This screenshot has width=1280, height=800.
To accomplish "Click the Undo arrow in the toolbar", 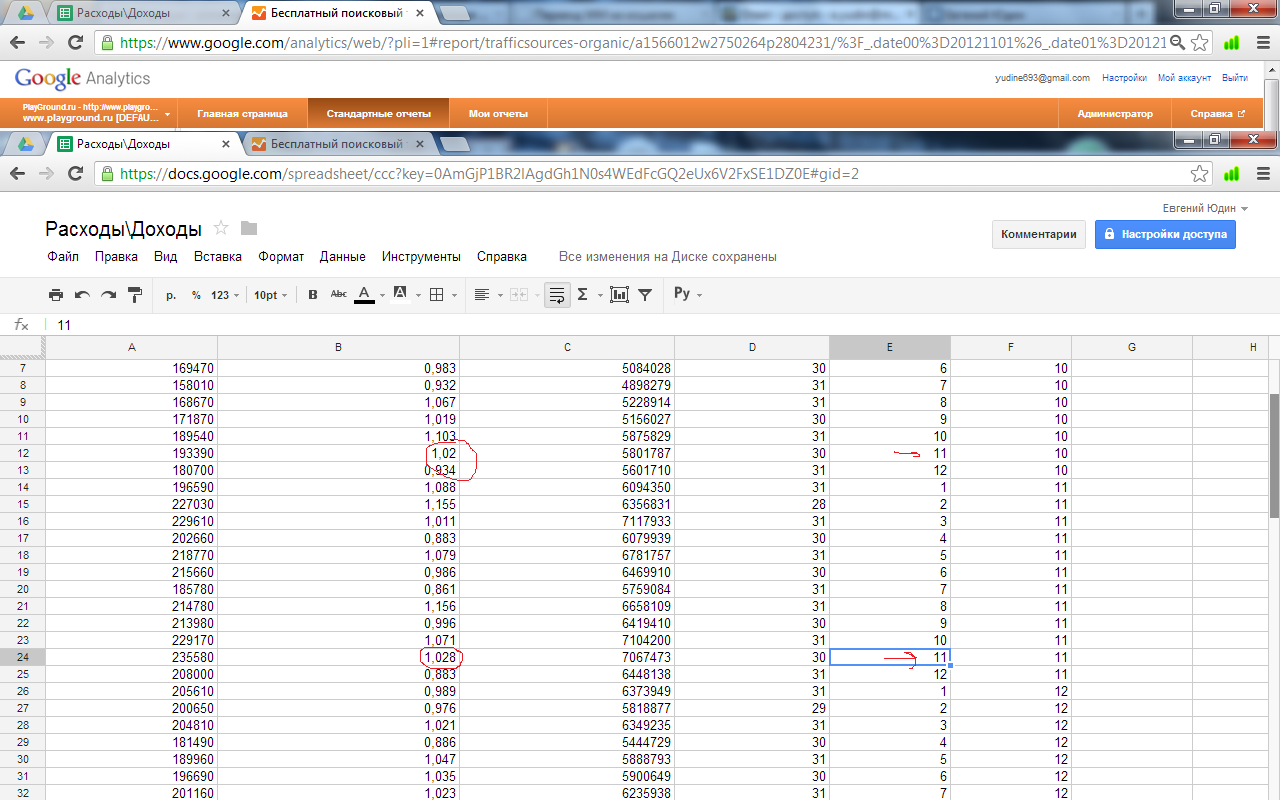I will click(x=82, y=295).
